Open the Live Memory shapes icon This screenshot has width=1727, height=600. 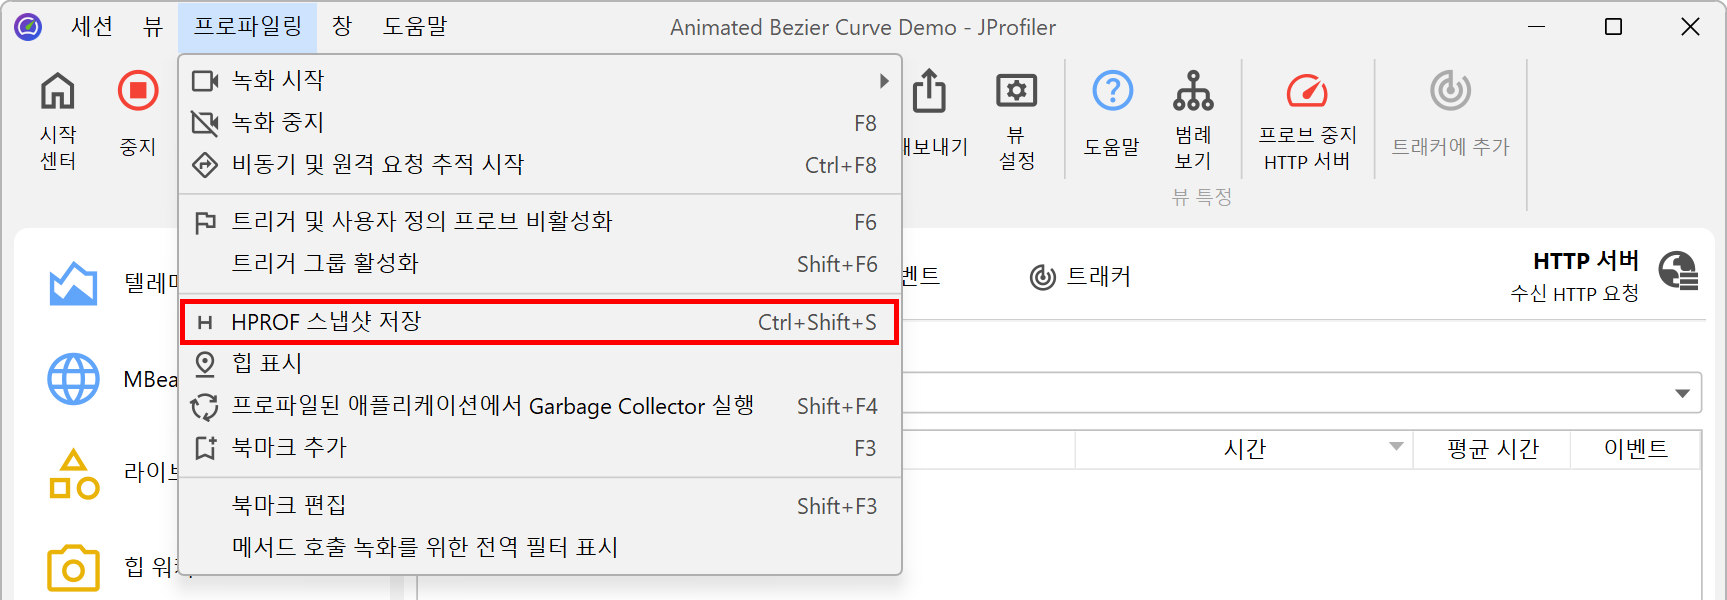73,474
